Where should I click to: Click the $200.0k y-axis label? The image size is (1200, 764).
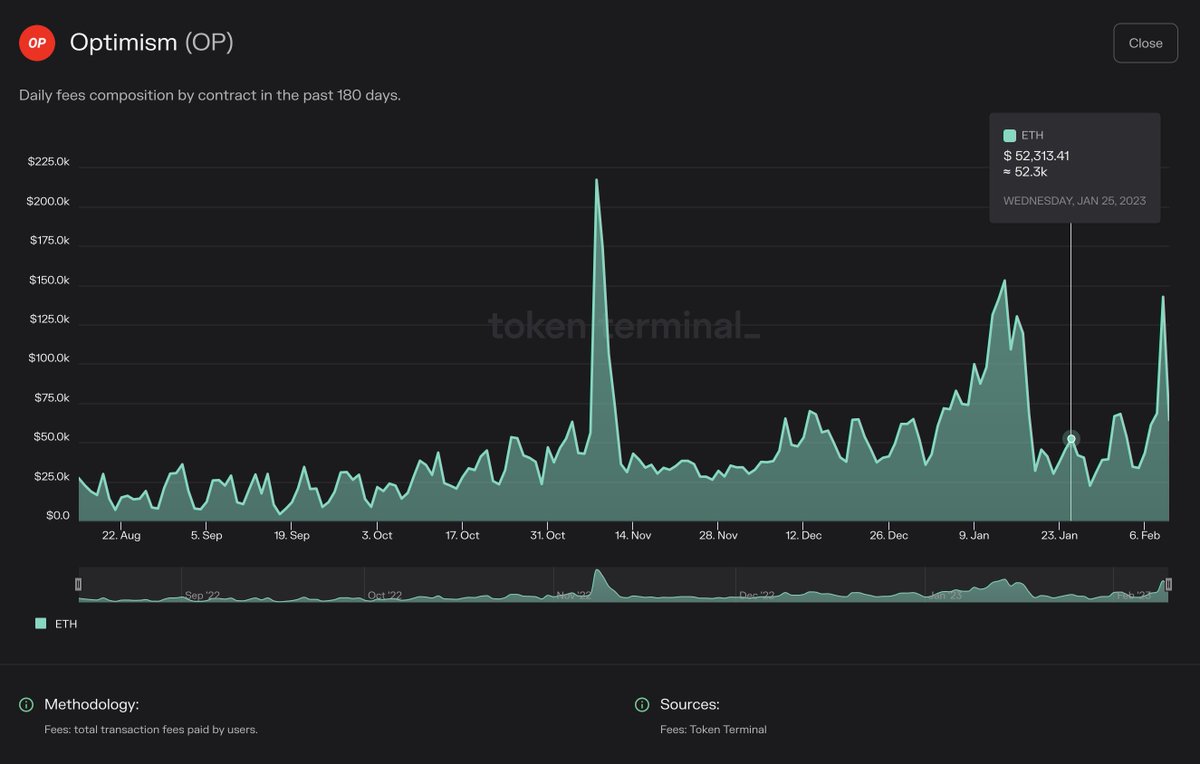pyautogui.click(x=48, y=201)
